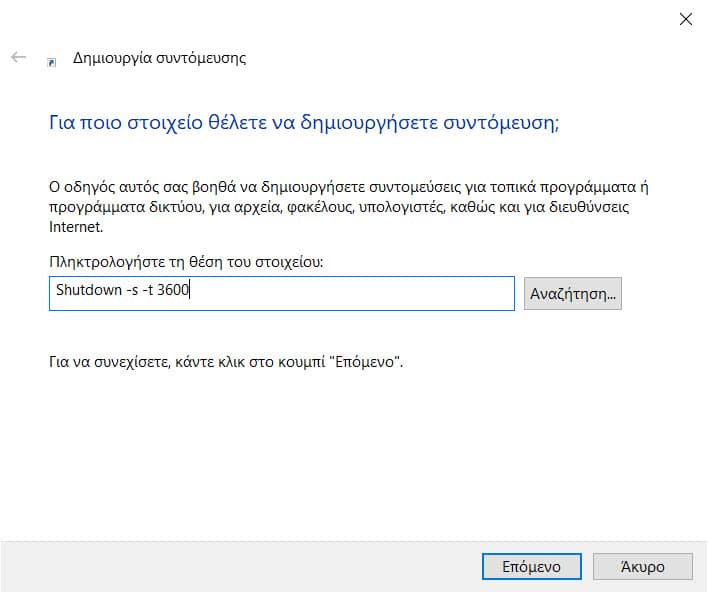Click the -s switch in the location field
Viewport: 708px width, 592px height.
[124, 293]
